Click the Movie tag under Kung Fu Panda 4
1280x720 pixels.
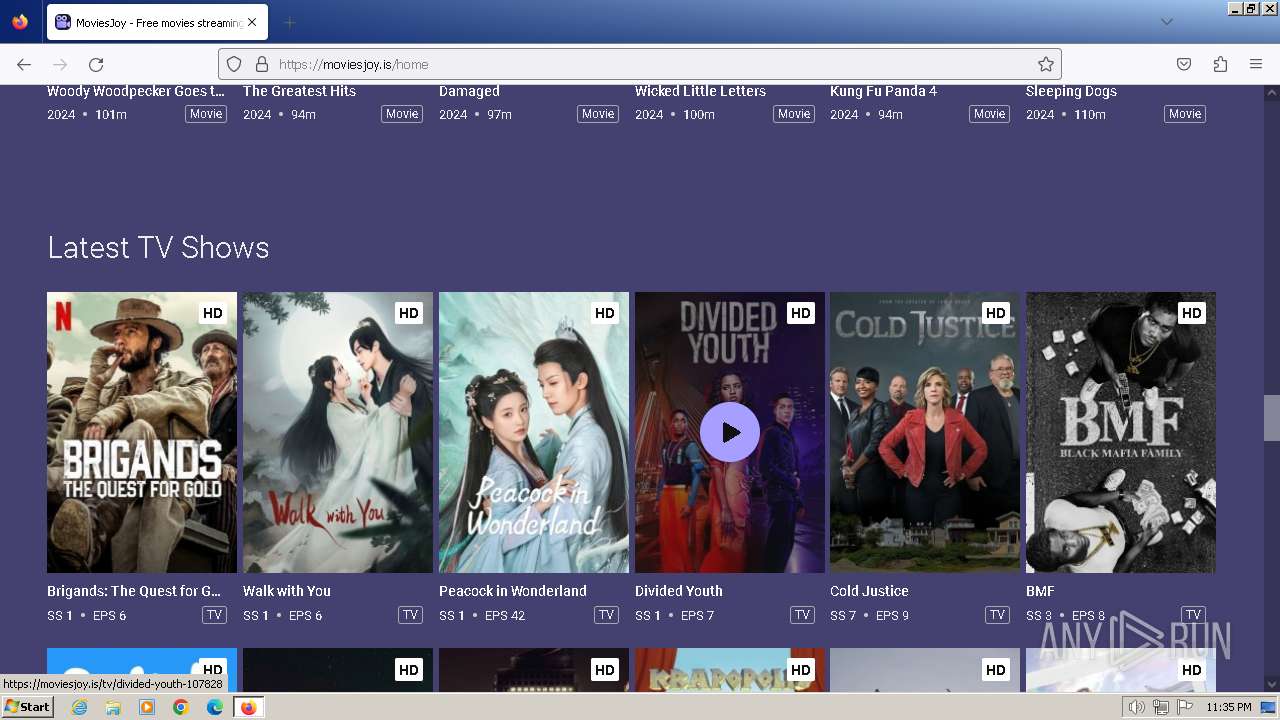989,114
